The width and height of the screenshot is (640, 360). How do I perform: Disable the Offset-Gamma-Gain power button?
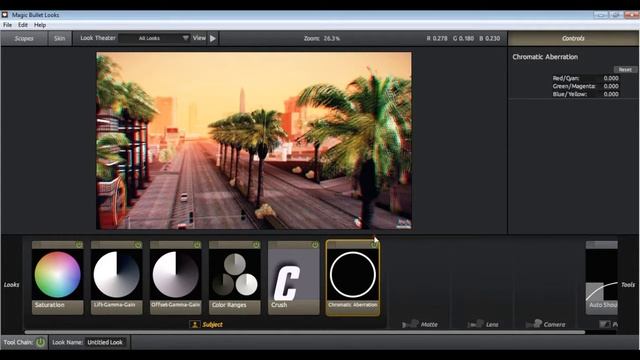(x=197, y=244)
